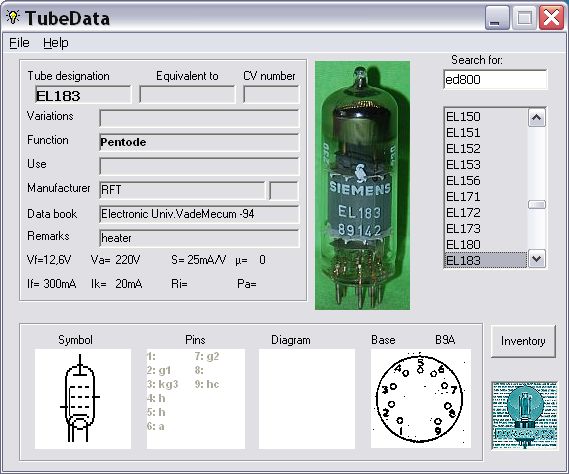Click the Inventory button
The image size is (569, 474).
523,341
